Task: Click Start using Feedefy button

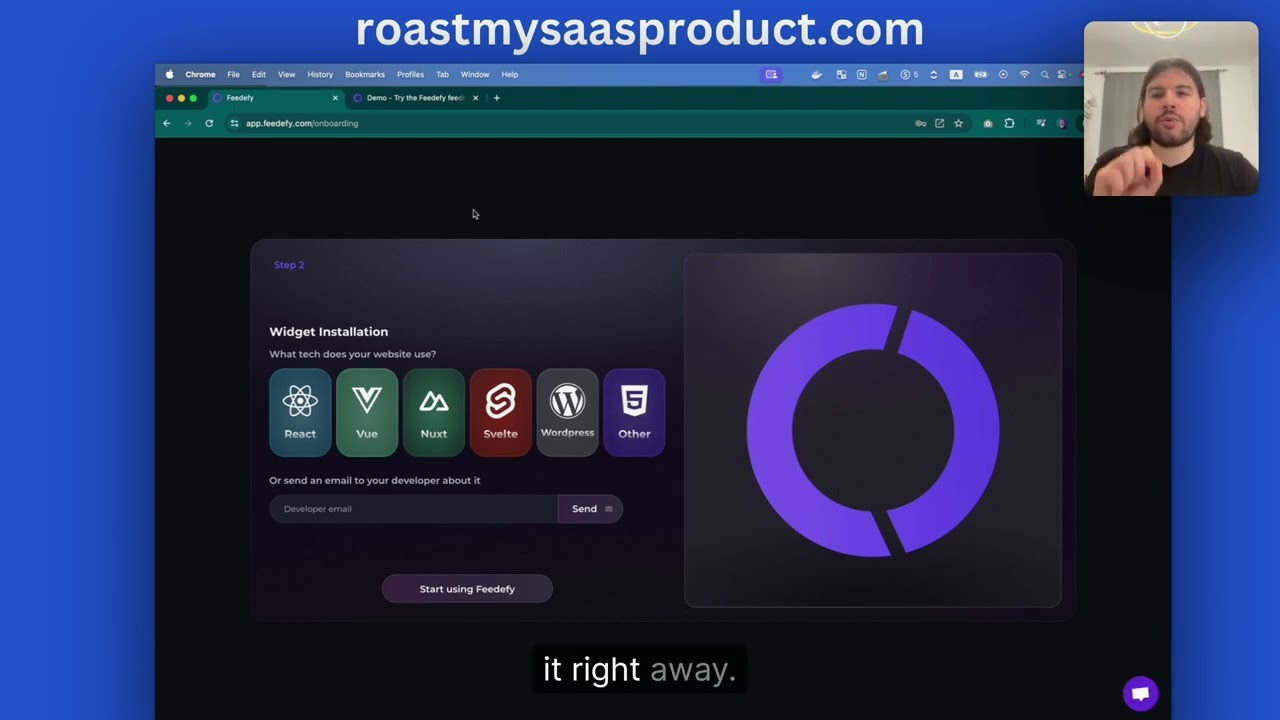Action: coord(467,589)
